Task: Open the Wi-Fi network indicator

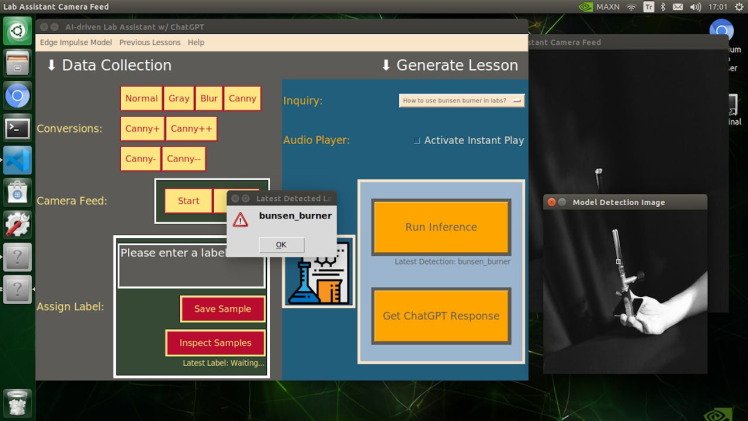Action: point(632,7)
